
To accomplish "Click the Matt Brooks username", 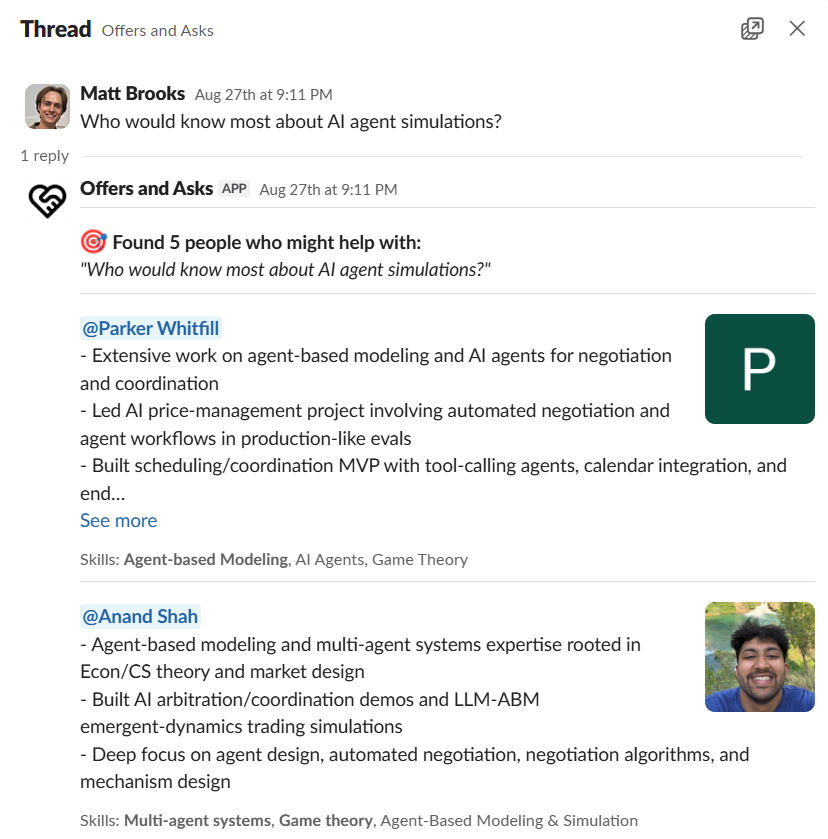I will (132, 93).
